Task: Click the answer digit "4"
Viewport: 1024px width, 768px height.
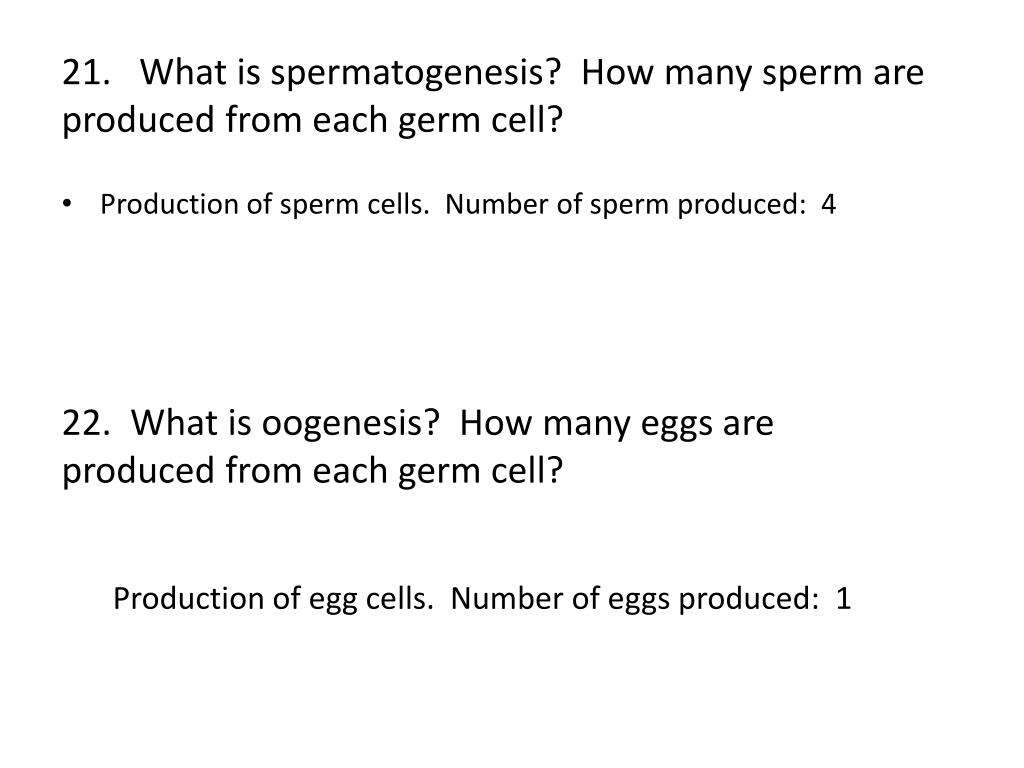Action: (x=828, y=204)
